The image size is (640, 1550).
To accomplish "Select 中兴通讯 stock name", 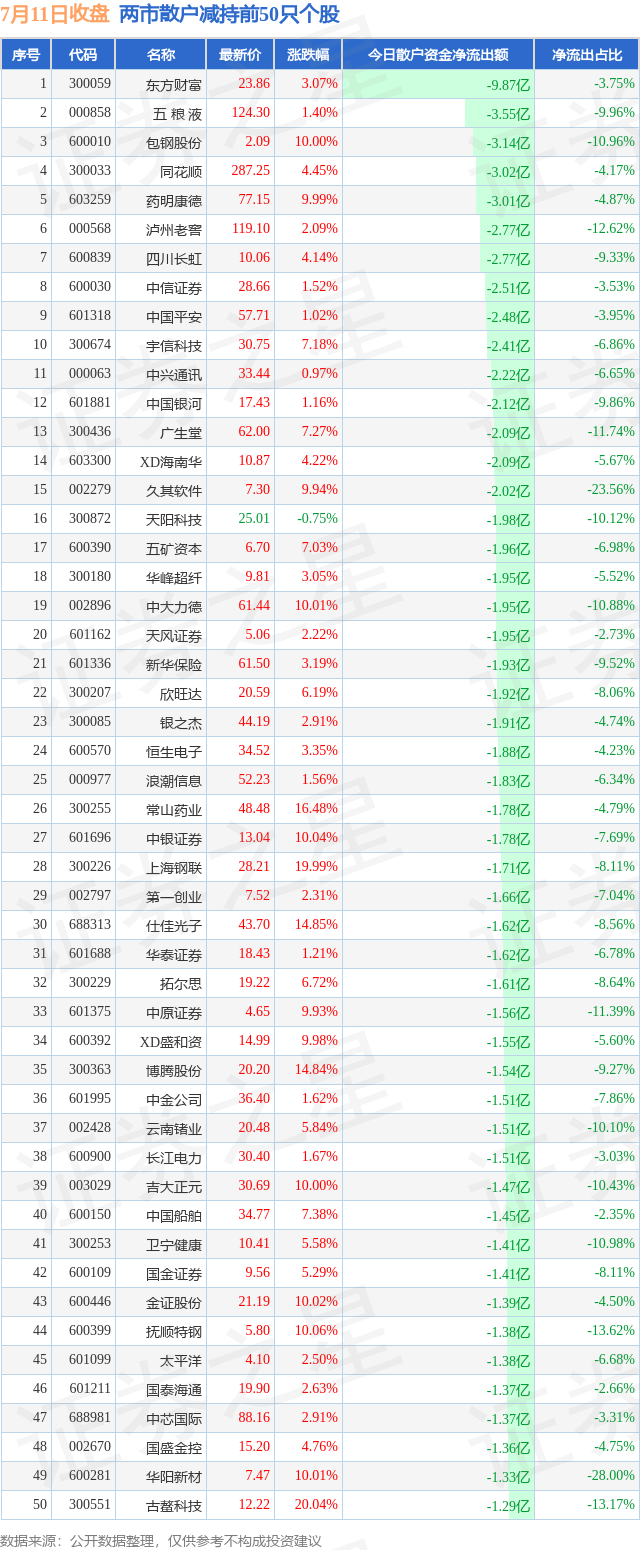I will 174,374.
